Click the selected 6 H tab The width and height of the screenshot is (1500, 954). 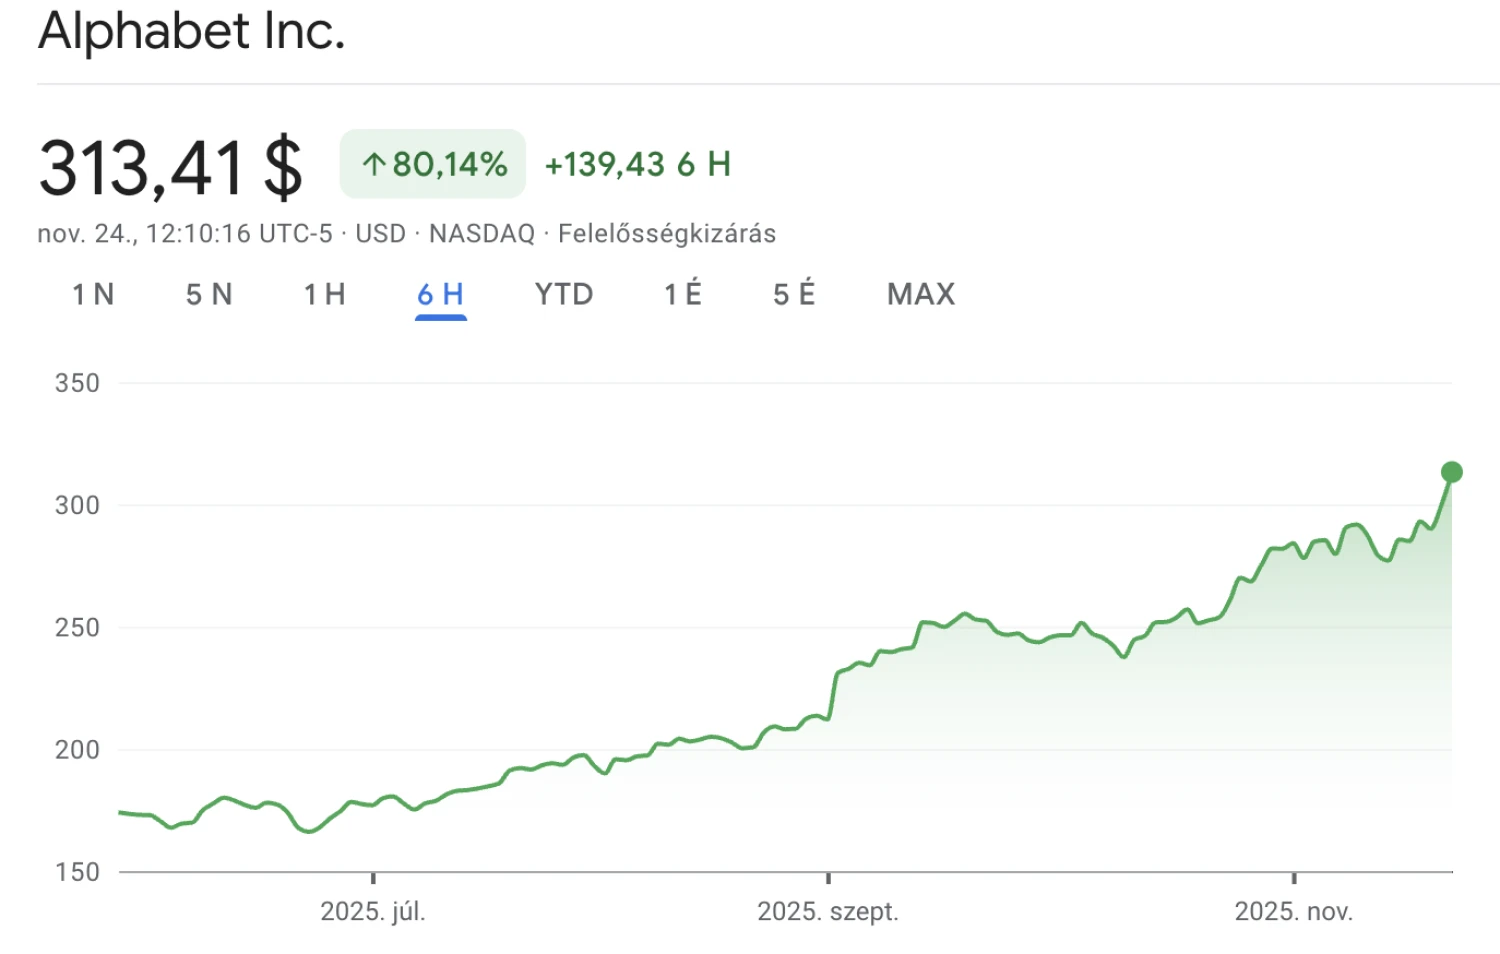coord(441,294)
